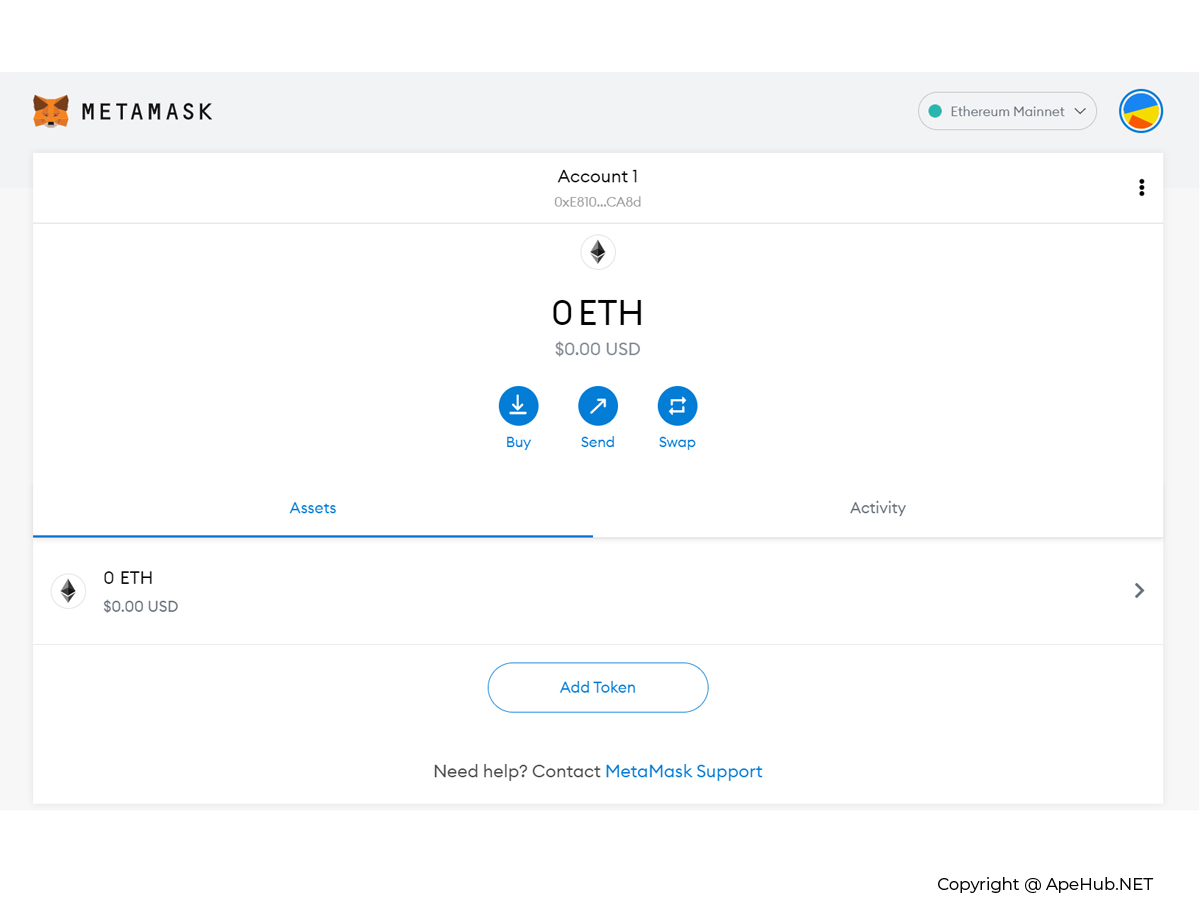Open the account avatar menu
This screenshot has width=1200, height=900.
[1140, 111]
